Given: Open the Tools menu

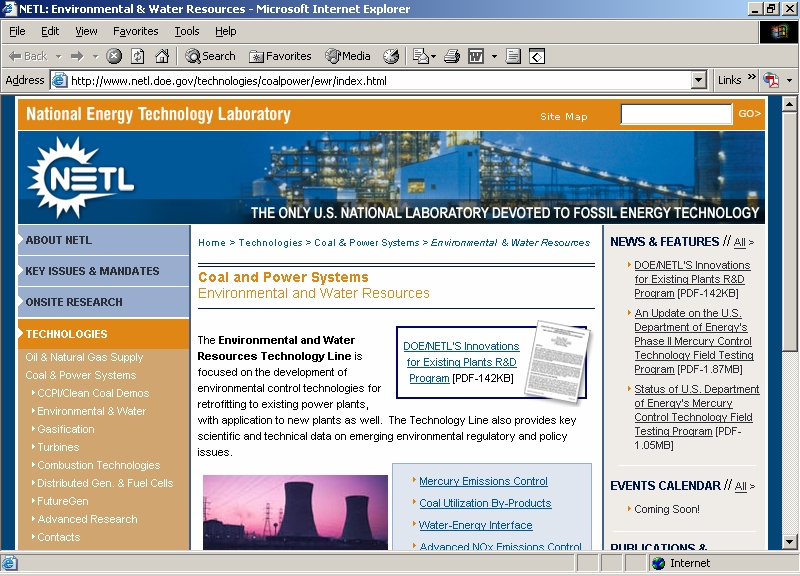Looking at the screenshot, I should coord(187,32).
